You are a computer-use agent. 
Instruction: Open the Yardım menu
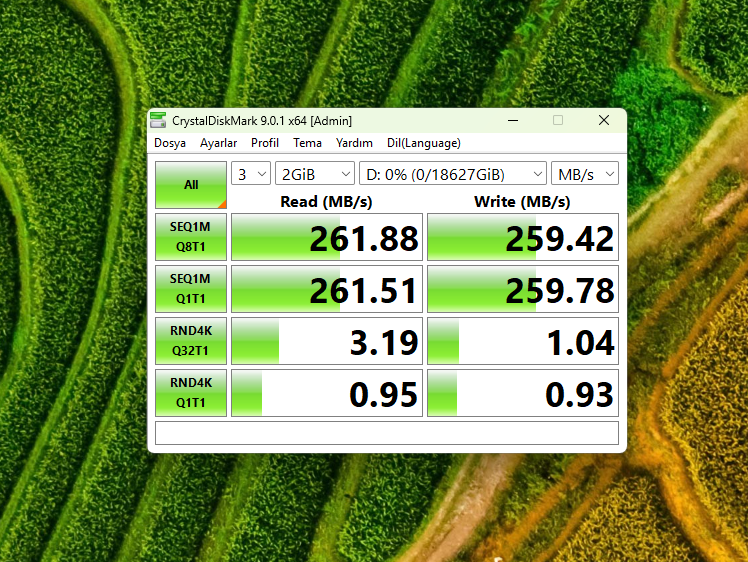pyautogui.click(x=354, y=143)
